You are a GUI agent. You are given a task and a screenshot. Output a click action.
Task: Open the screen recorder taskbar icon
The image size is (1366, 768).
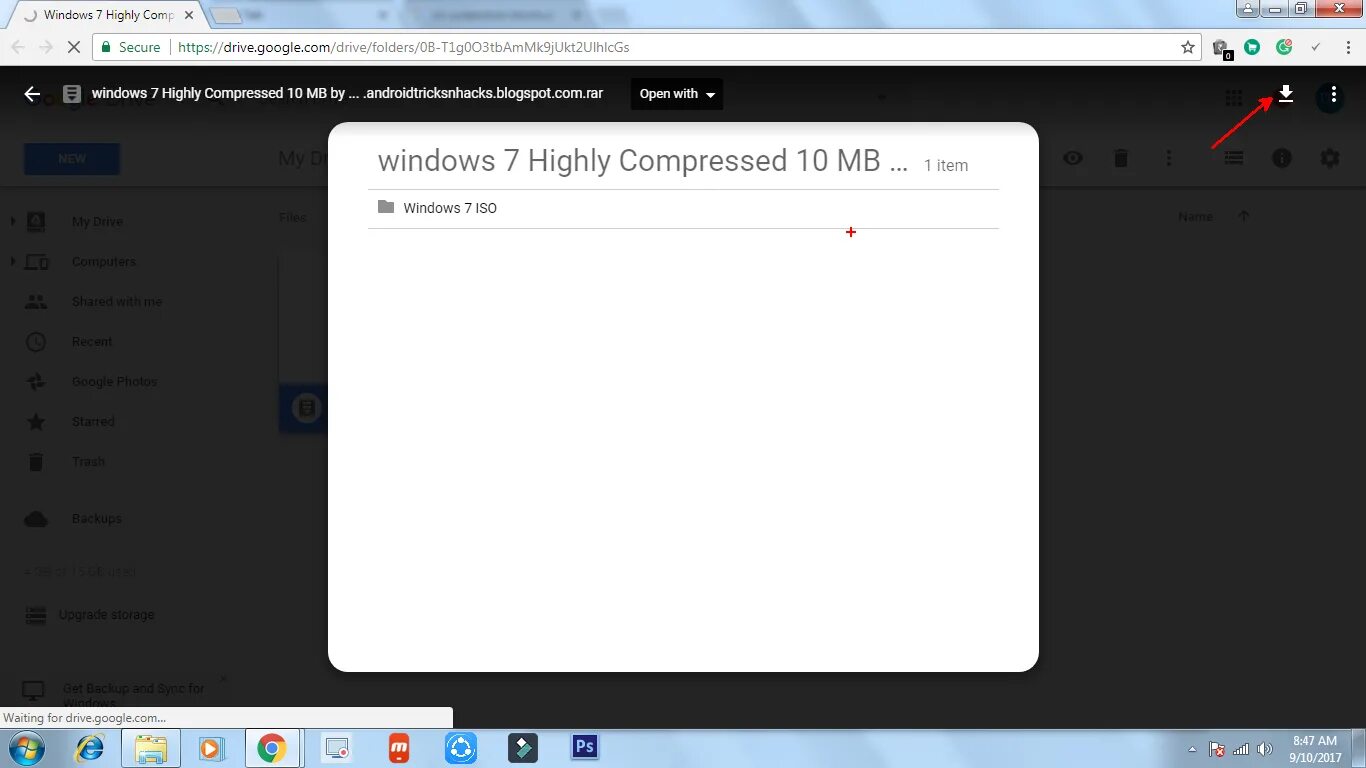coord(337,748)
